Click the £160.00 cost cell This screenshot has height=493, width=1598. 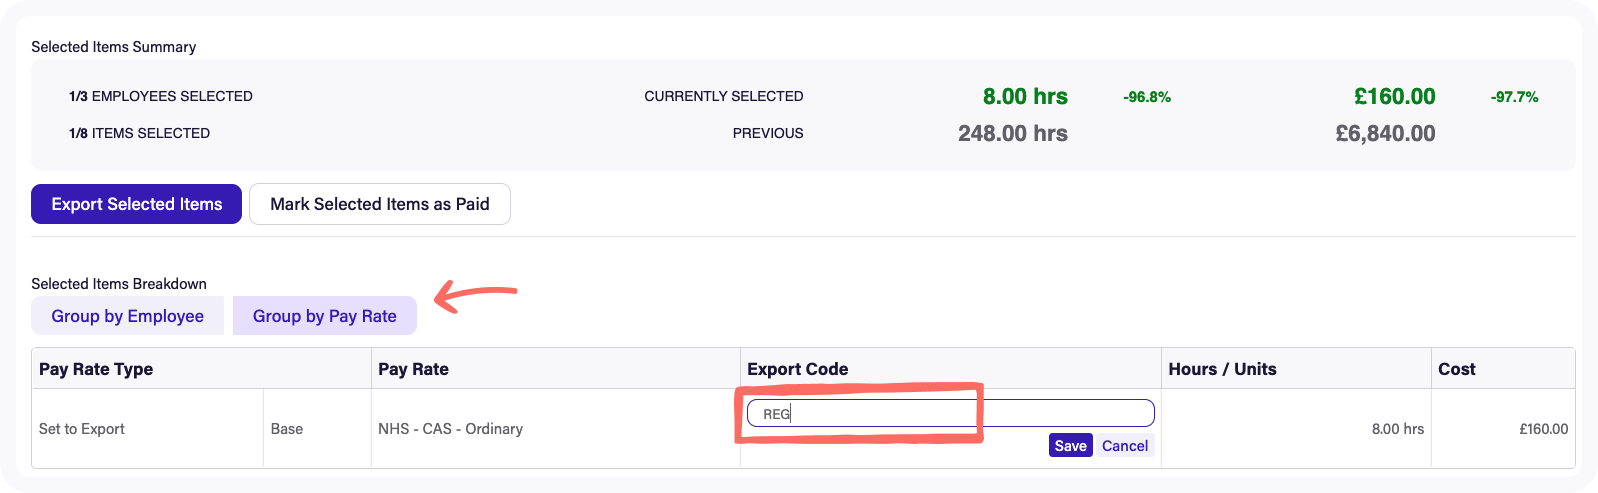(1543, 429)
